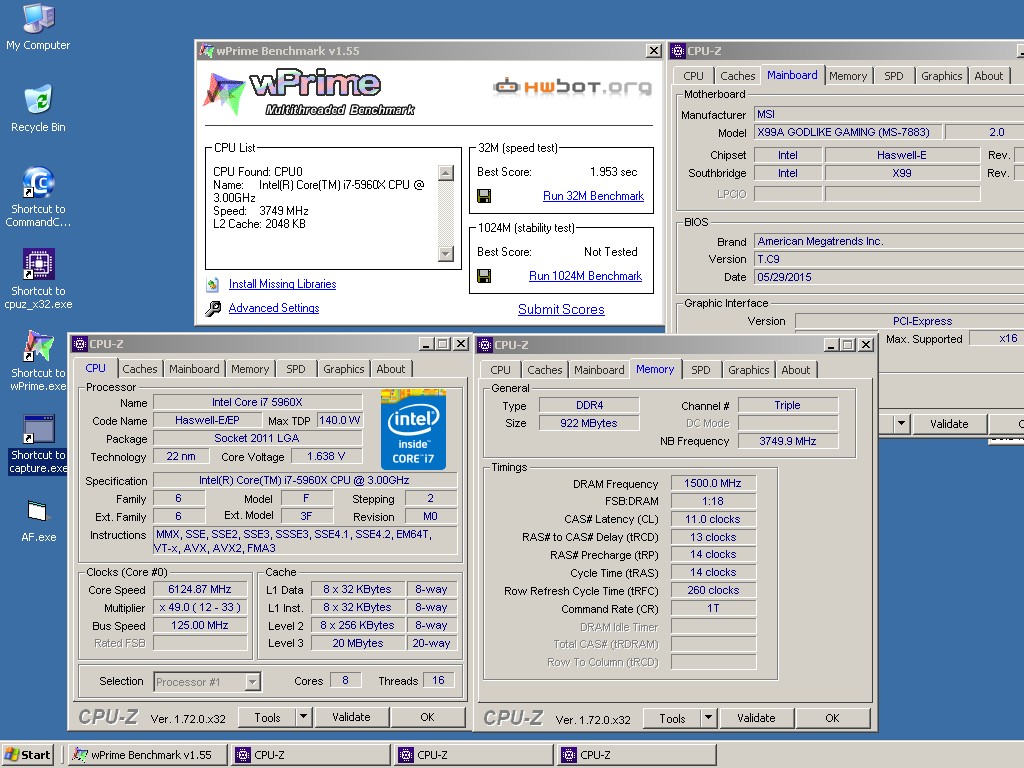Viewport: 1024px width, 768px height.
Task: Minimize the CPU-Z CPU tab window
Action: click(x=426, y=344)
